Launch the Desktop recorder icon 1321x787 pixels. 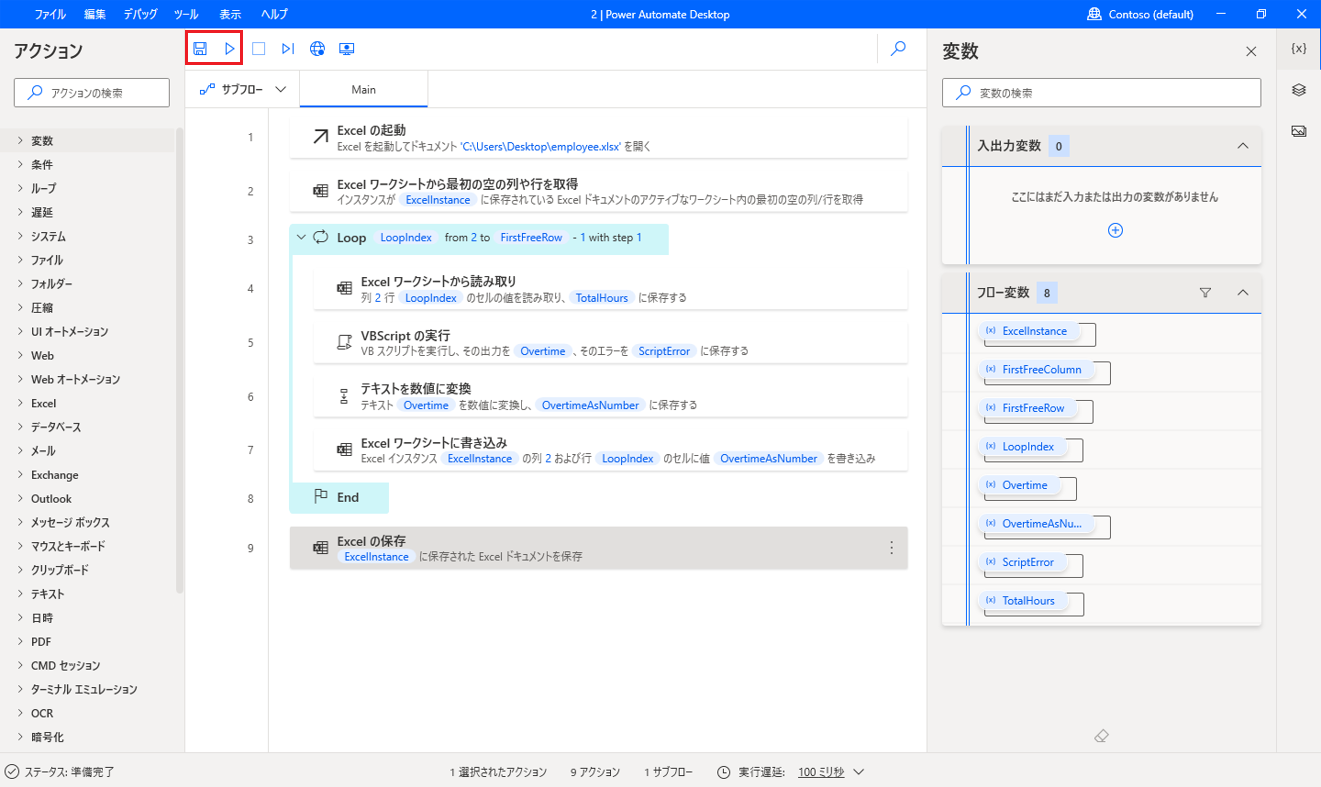point(347,47)
